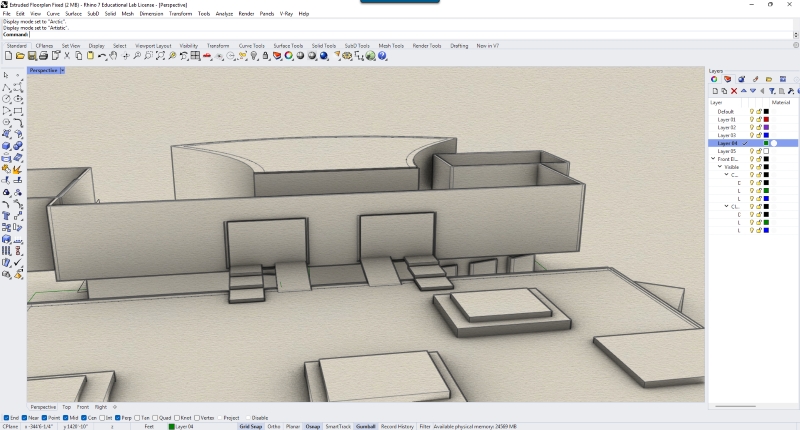
Task: Open the Surface menu
Action: [x=73, y=14]
